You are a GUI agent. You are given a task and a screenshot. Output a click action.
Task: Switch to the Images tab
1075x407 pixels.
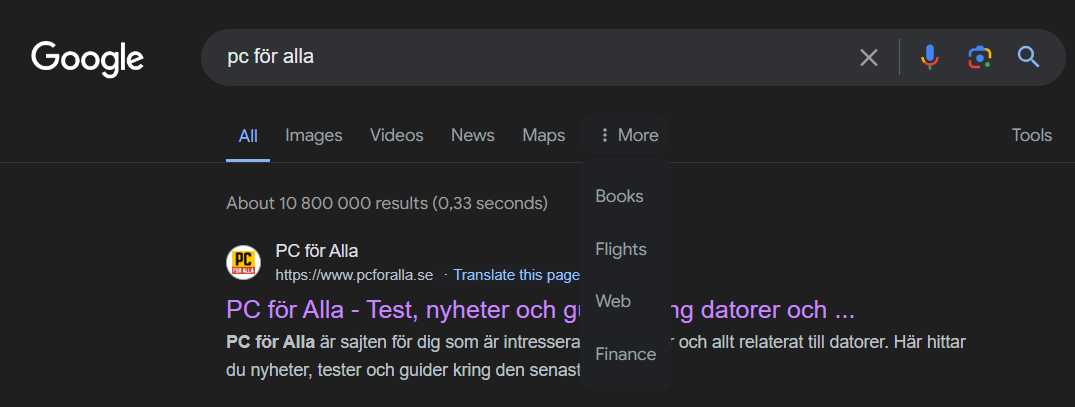[x=313, y=135]
